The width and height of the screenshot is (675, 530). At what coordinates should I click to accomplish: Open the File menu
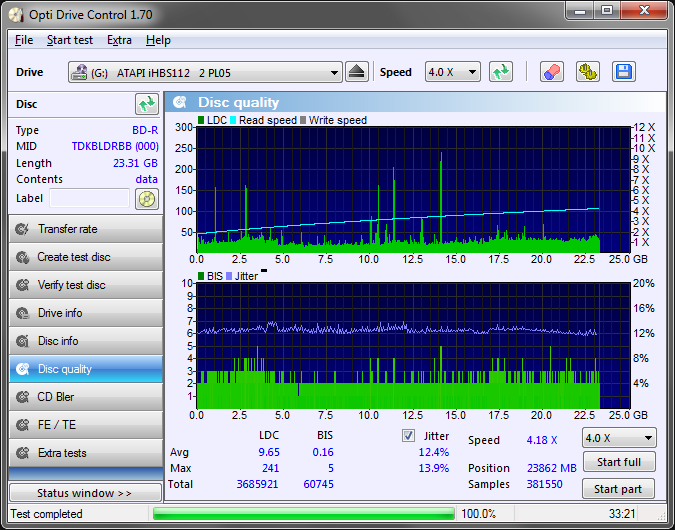(24, 40)
